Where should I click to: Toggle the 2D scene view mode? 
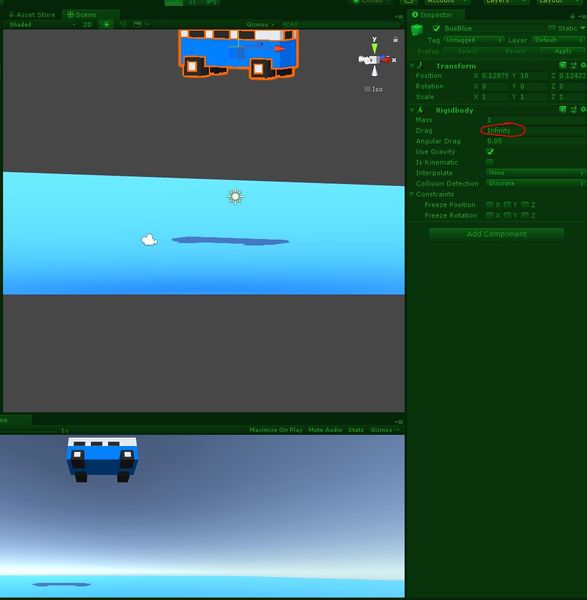(87, 24)
